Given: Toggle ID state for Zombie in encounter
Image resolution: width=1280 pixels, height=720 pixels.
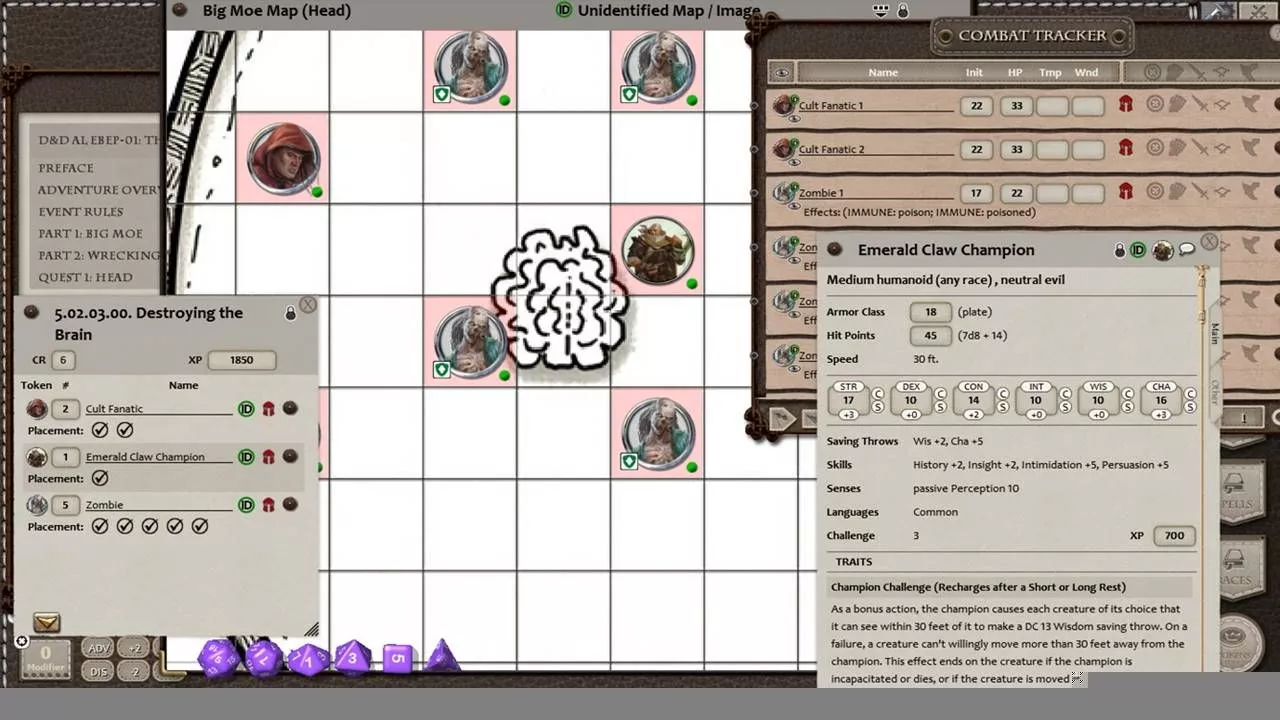Looking at the screenshot, I should (246, 505).
